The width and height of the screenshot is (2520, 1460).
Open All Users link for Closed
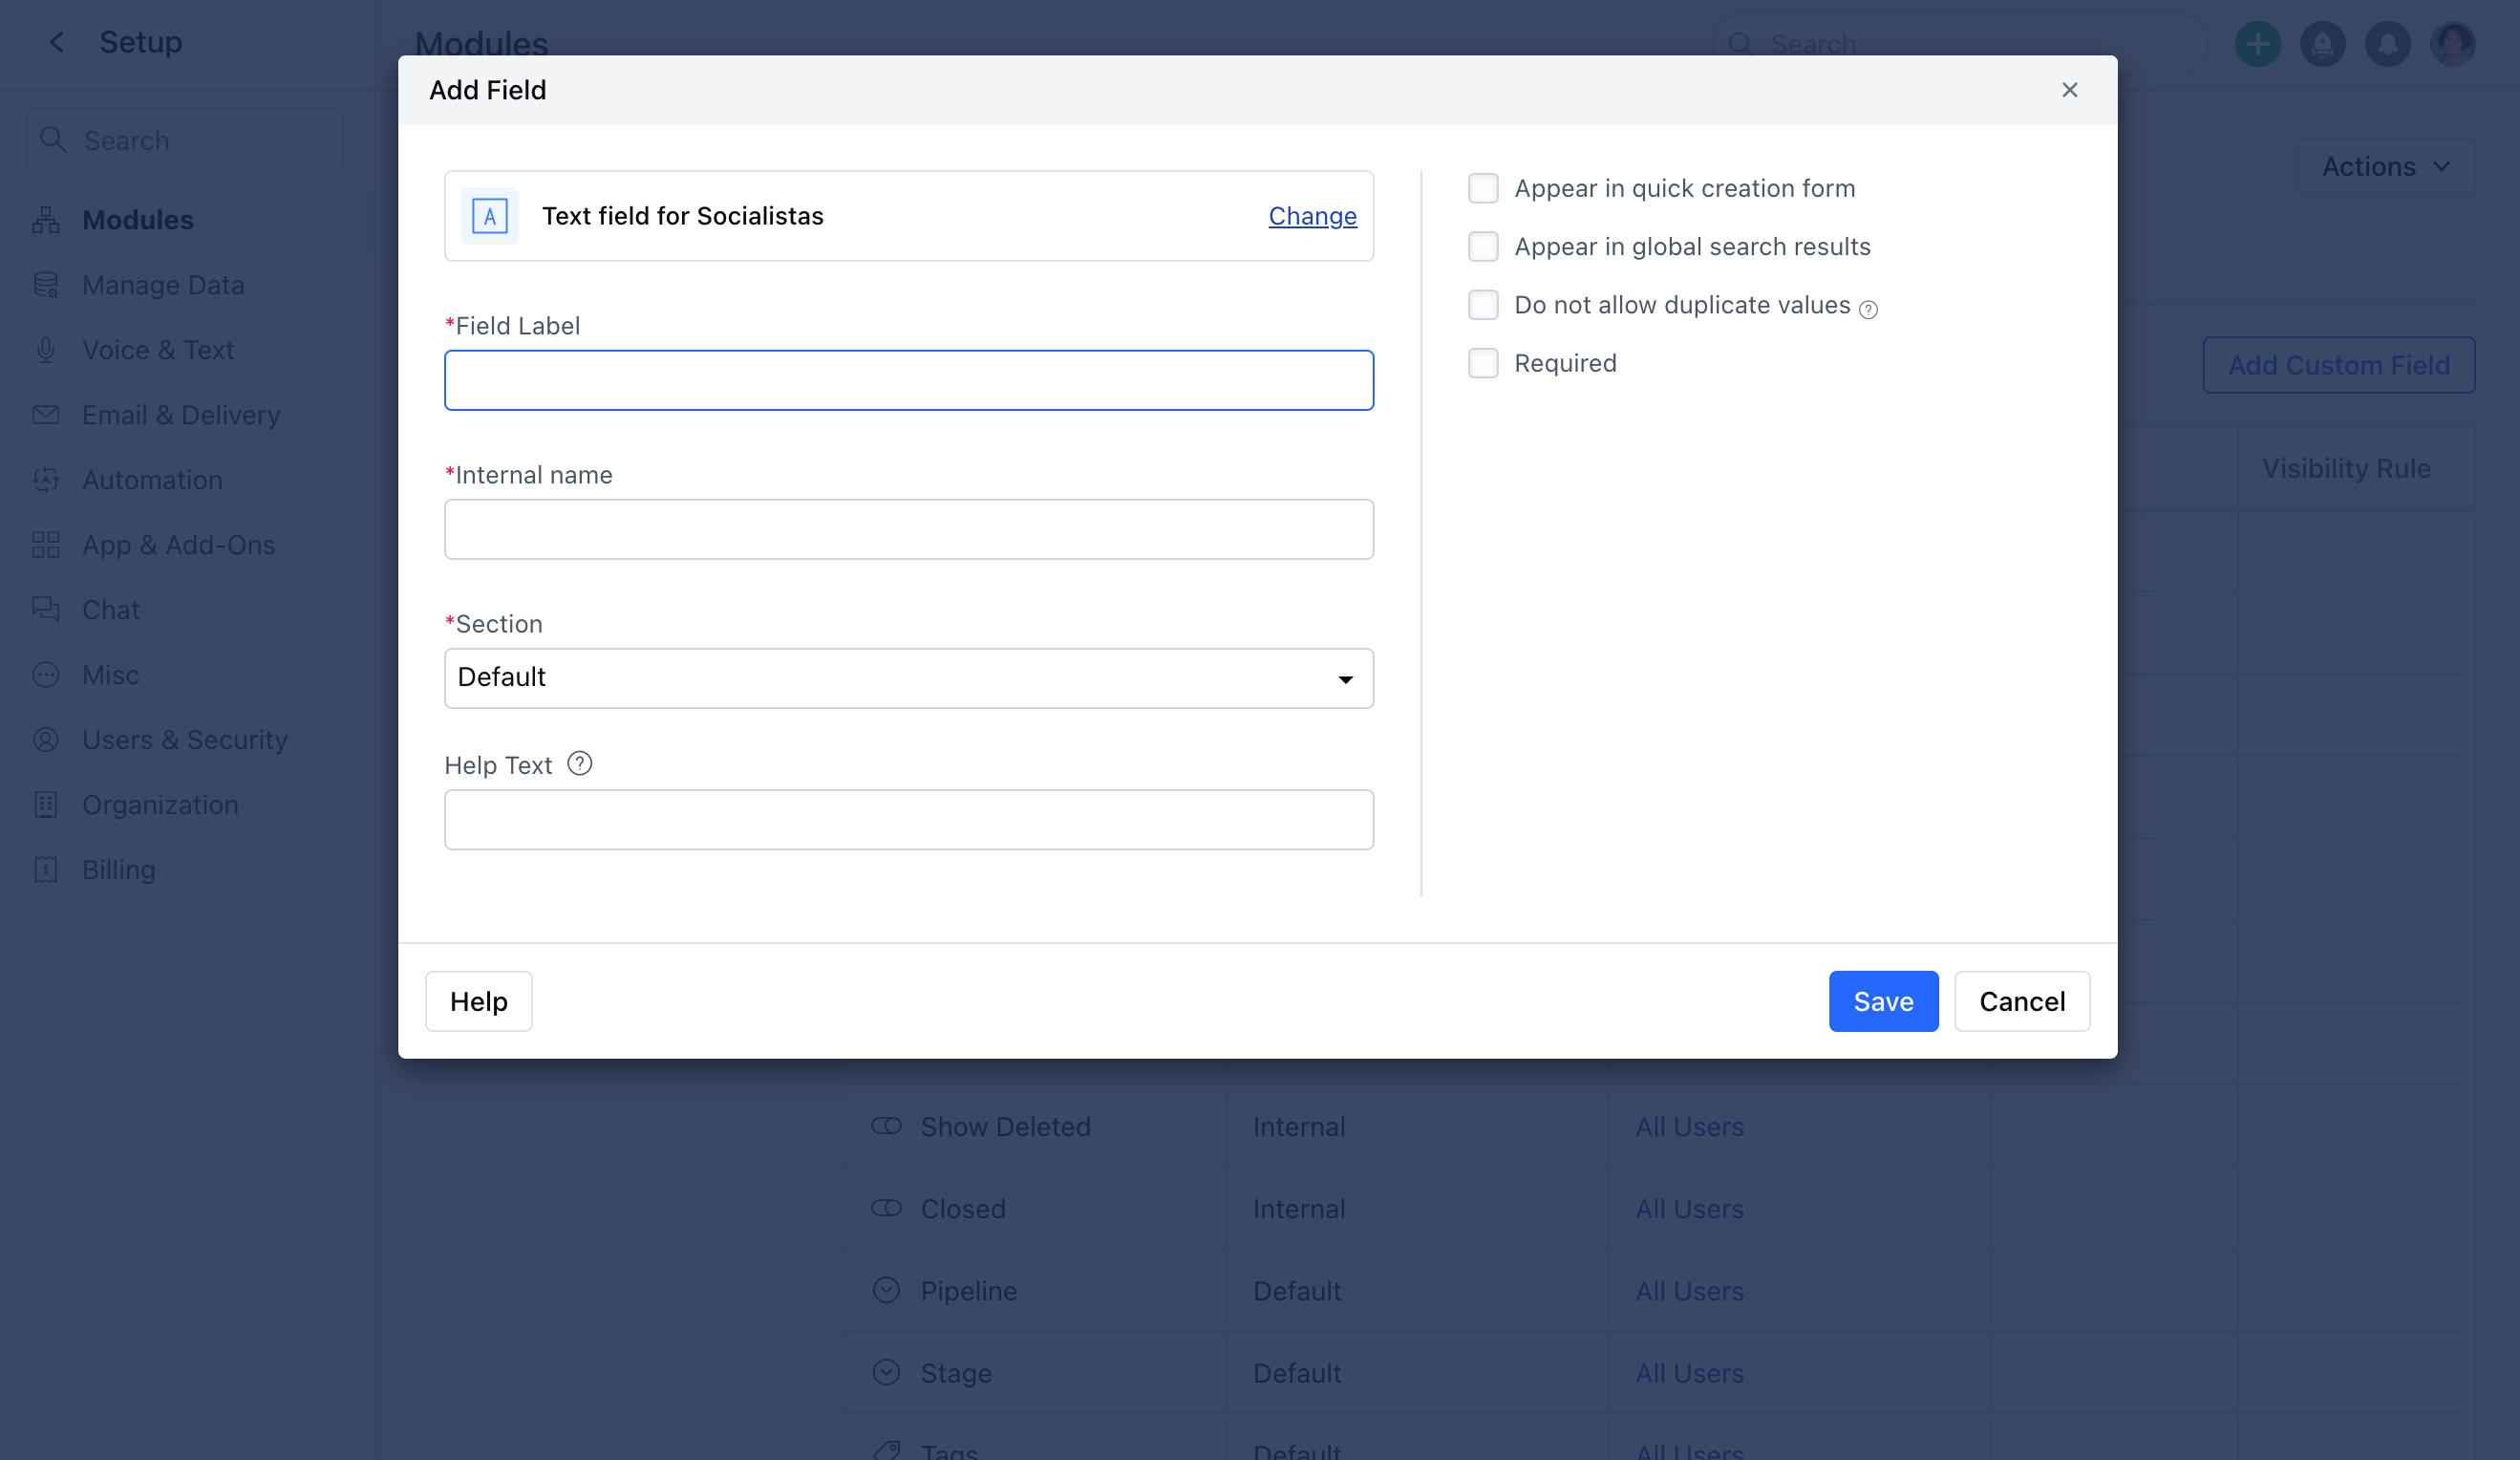click(1689, 1208)
